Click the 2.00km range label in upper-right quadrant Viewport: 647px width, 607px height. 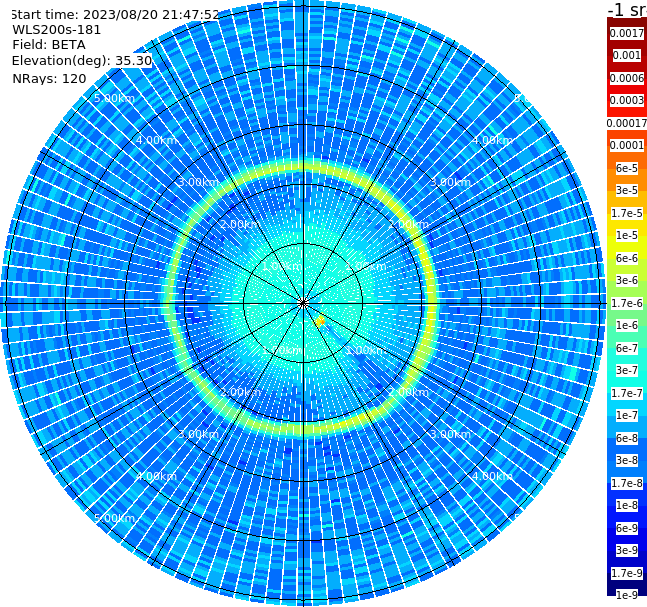409,224
